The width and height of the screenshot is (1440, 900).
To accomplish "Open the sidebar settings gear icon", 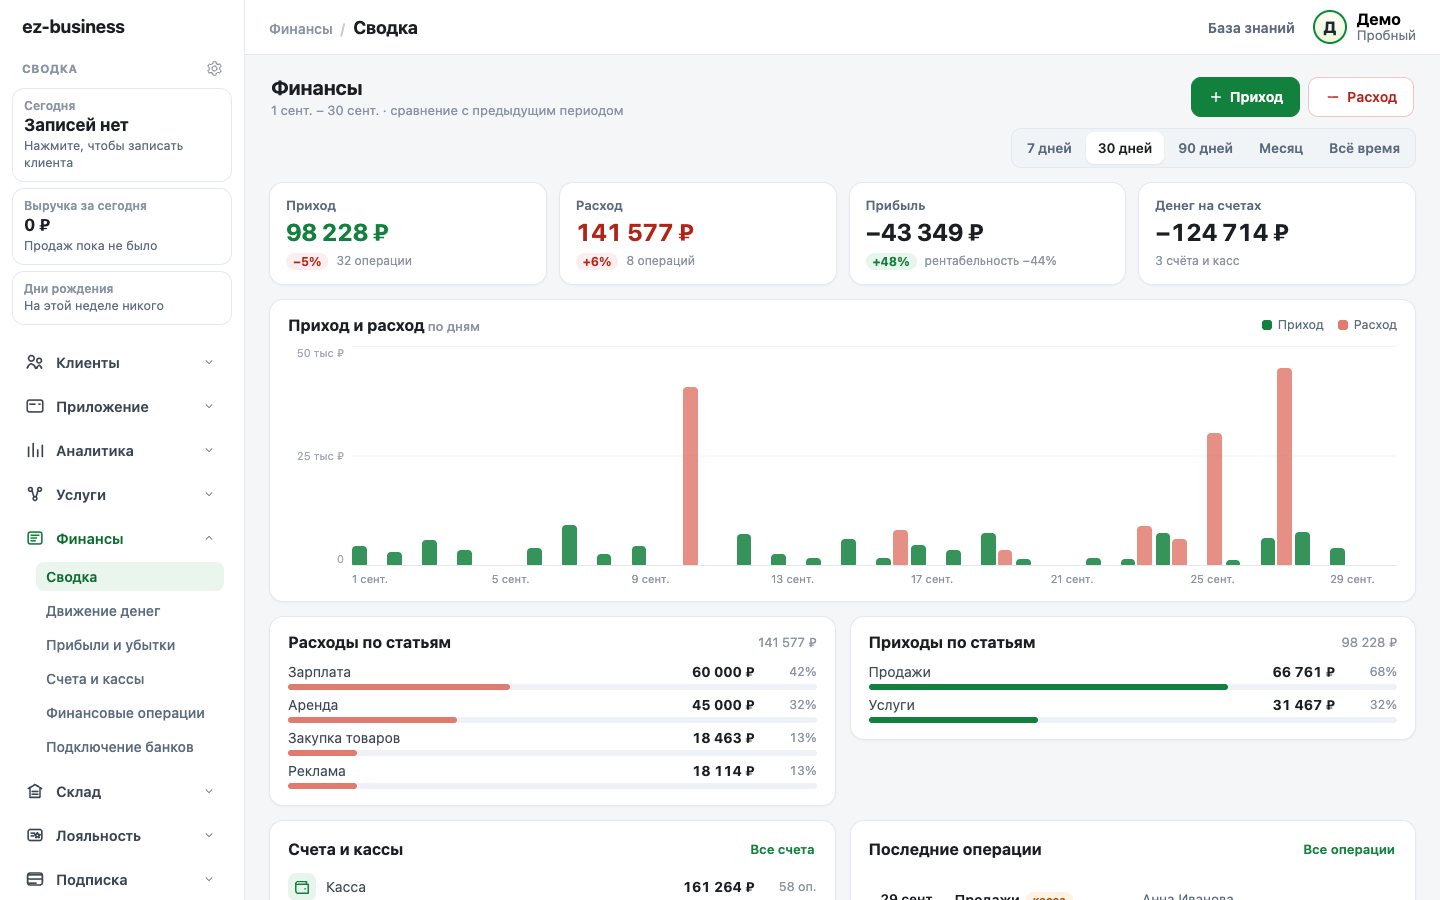I will 214,69.
